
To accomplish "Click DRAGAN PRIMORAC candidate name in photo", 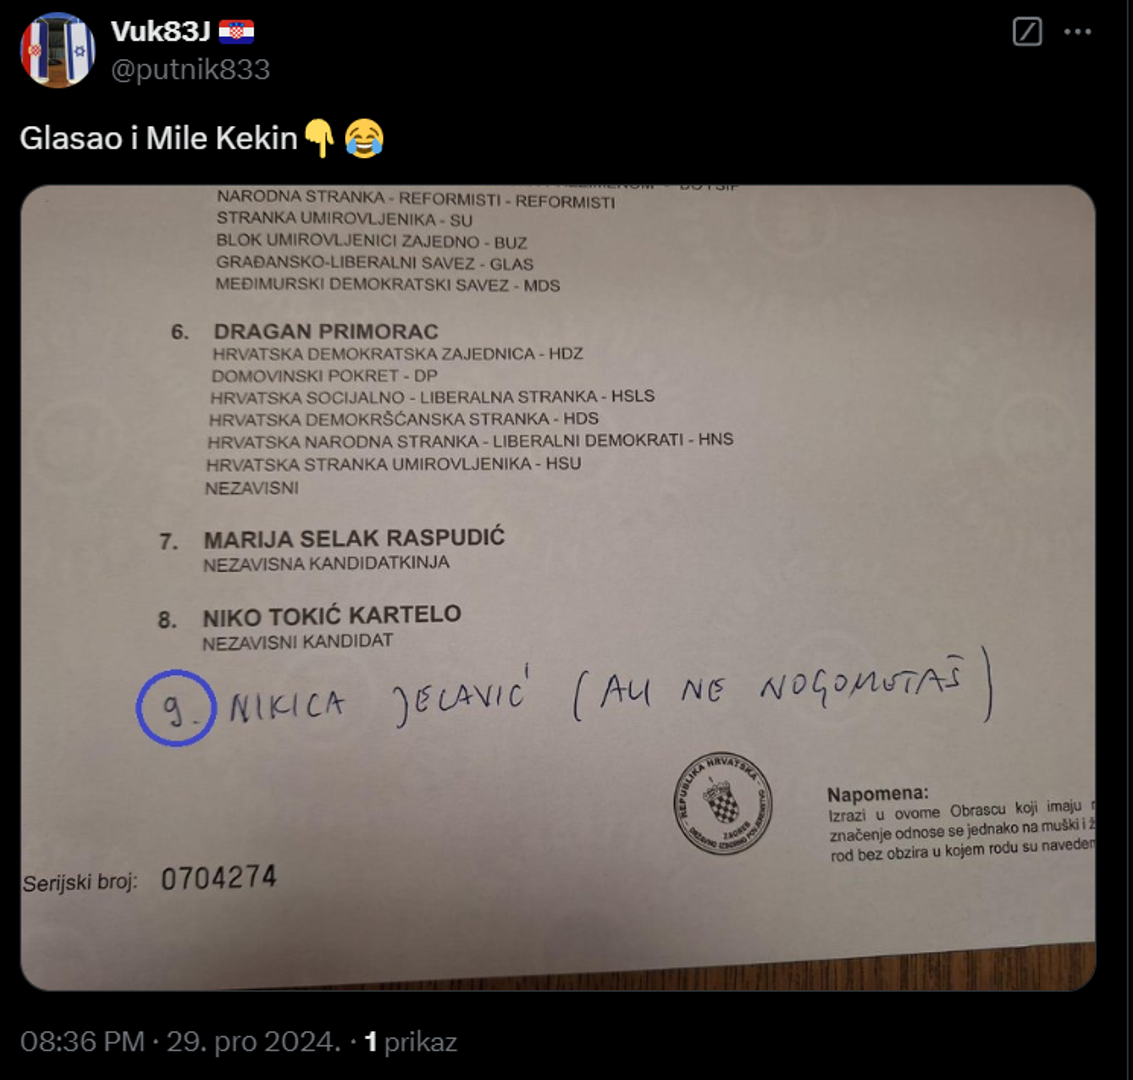I will 326,332.
